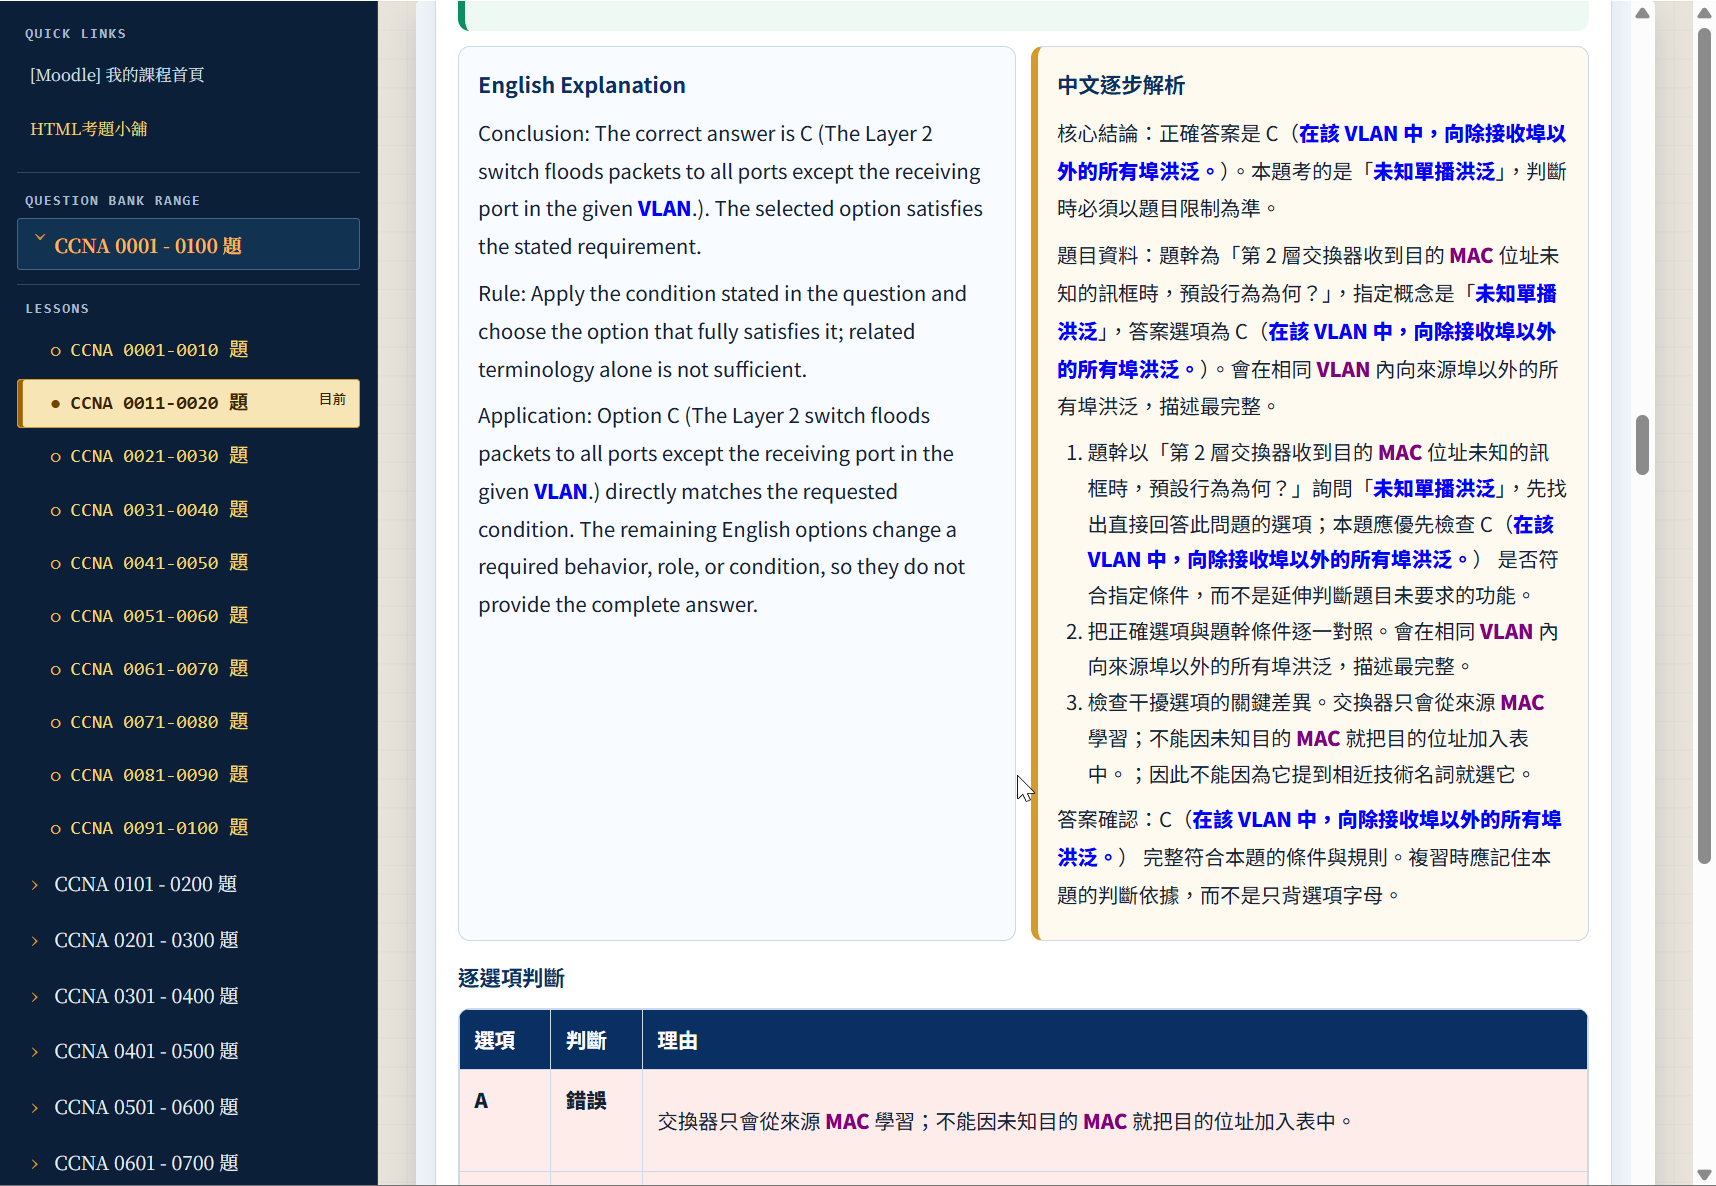The width and height of the screenshot is (1716, 1186).
Task: Open the [Moodle] 我的課程首頁 quick link
Action: point(117,75)
